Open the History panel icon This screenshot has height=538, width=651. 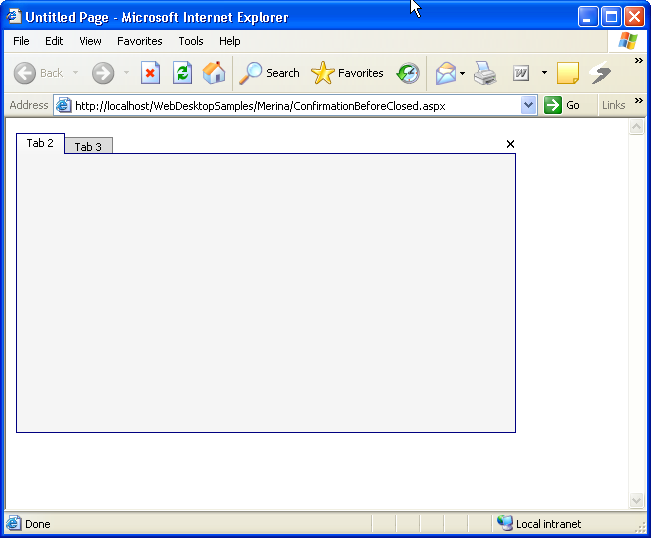[x=408, y=73]
